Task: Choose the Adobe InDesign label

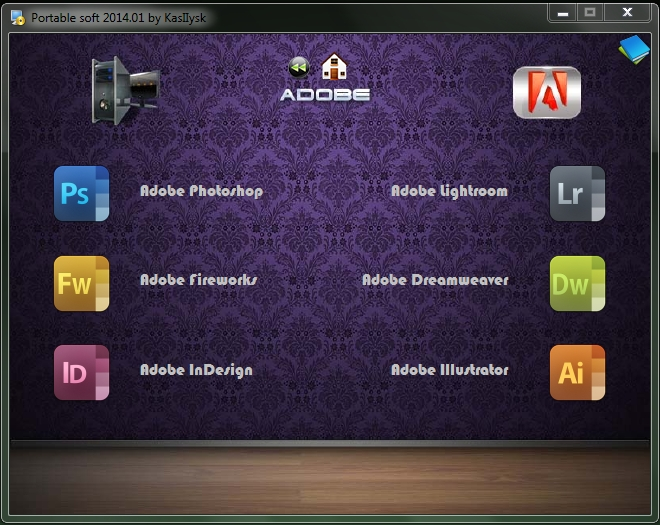Action: [196, 370]
